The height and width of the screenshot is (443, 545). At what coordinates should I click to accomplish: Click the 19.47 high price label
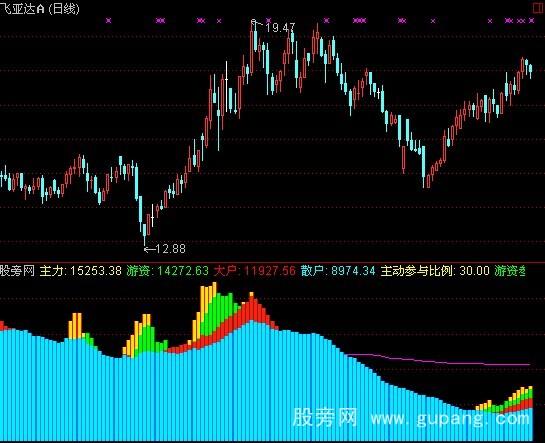click(280, 27)
